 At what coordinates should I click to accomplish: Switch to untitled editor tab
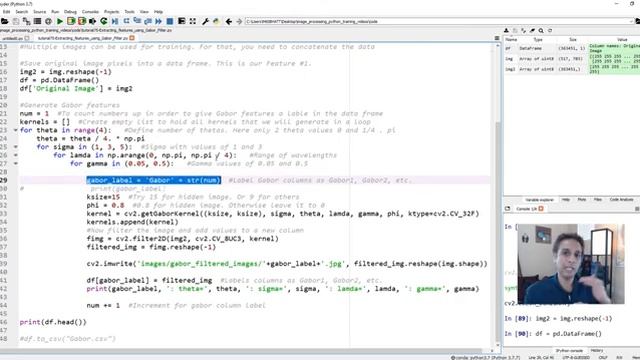(13, 38)
